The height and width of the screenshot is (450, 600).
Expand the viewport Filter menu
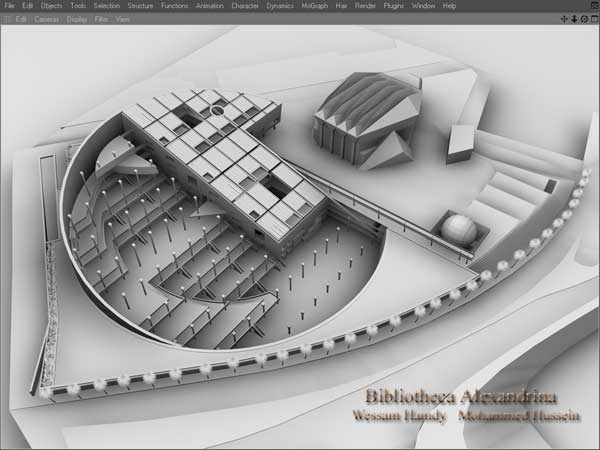(x=100, y=18)
